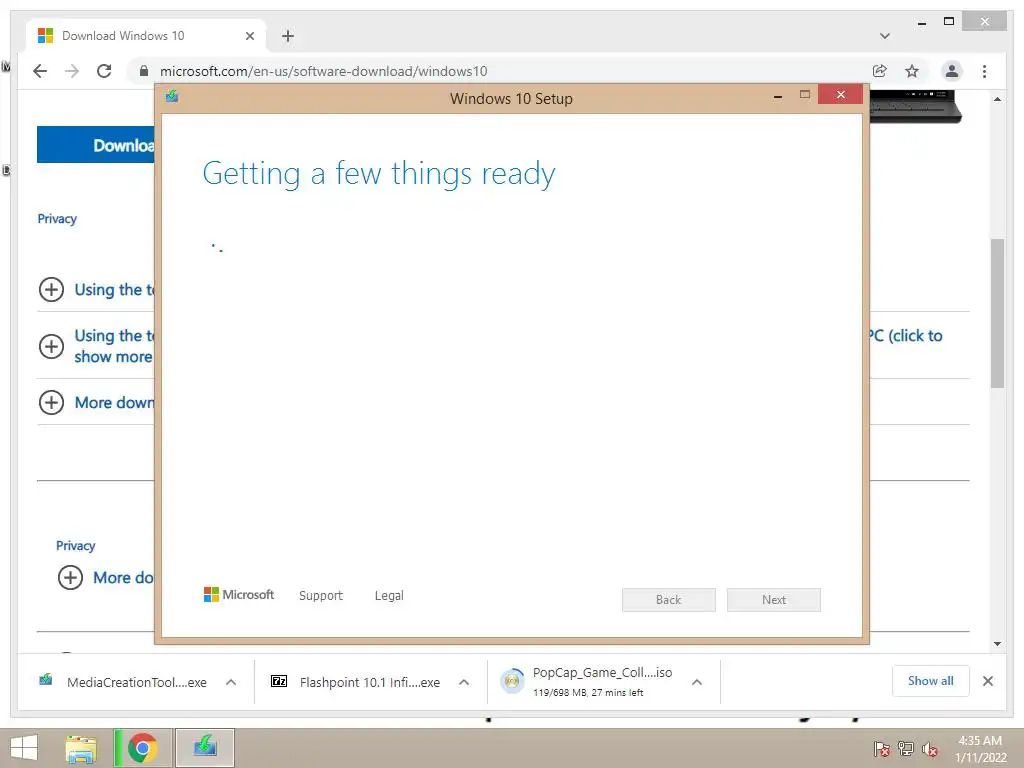
Task: Click the address bar URL
Action: (323, 71)
